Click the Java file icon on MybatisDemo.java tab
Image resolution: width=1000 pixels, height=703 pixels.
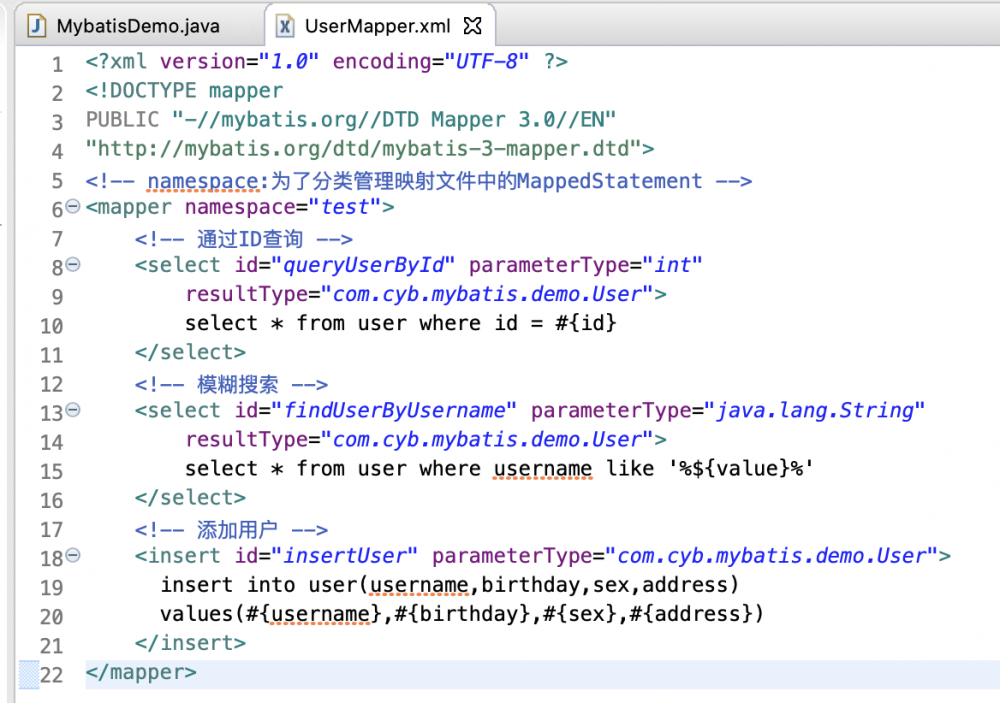(37, 26)
